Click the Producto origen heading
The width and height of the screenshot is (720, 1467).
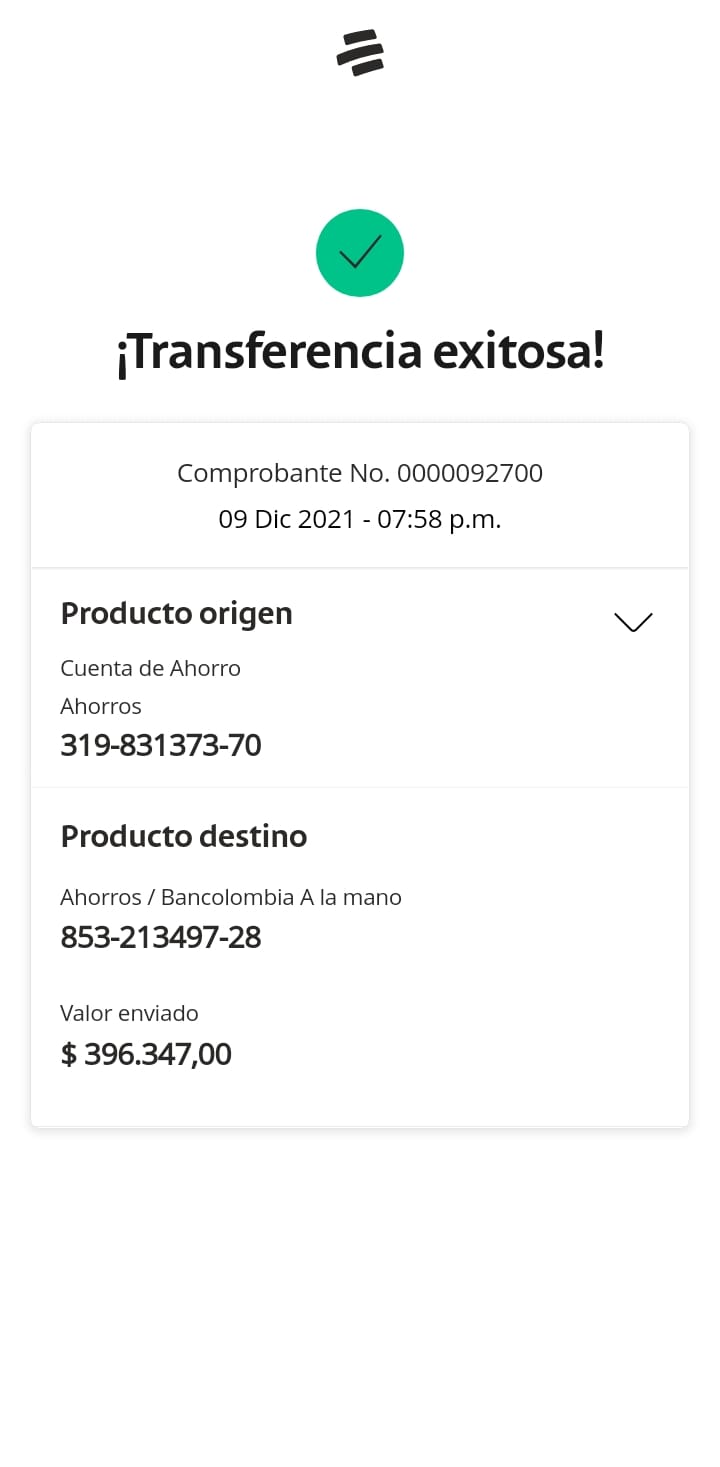176,613
